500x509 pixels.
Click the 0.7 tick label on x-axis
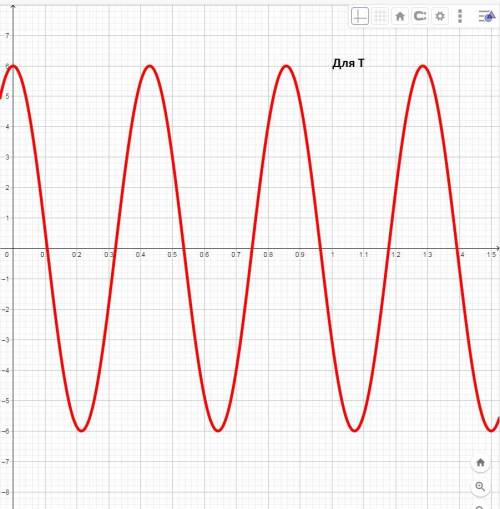[236, 255]
